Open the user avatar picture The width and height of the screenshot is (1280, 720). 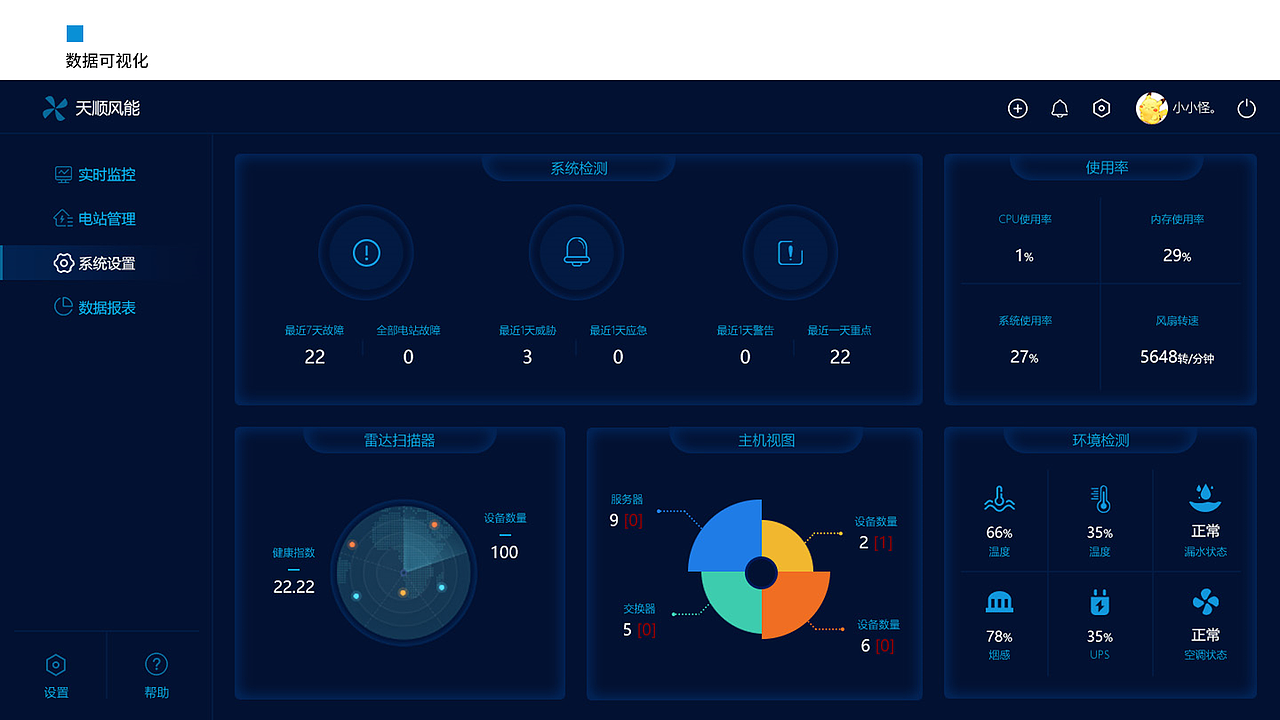[1152, 108]
